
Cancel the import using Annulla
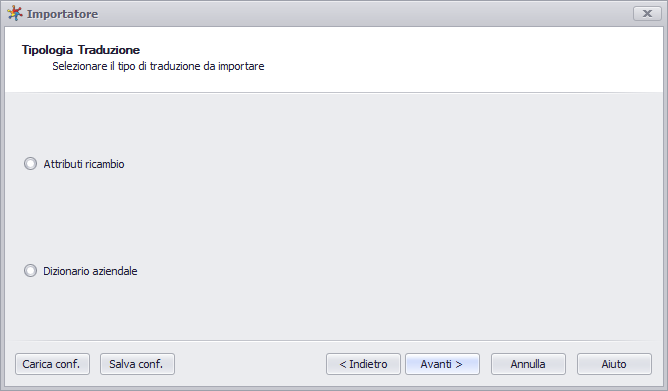pyautogui.click(x=528, y=364)
